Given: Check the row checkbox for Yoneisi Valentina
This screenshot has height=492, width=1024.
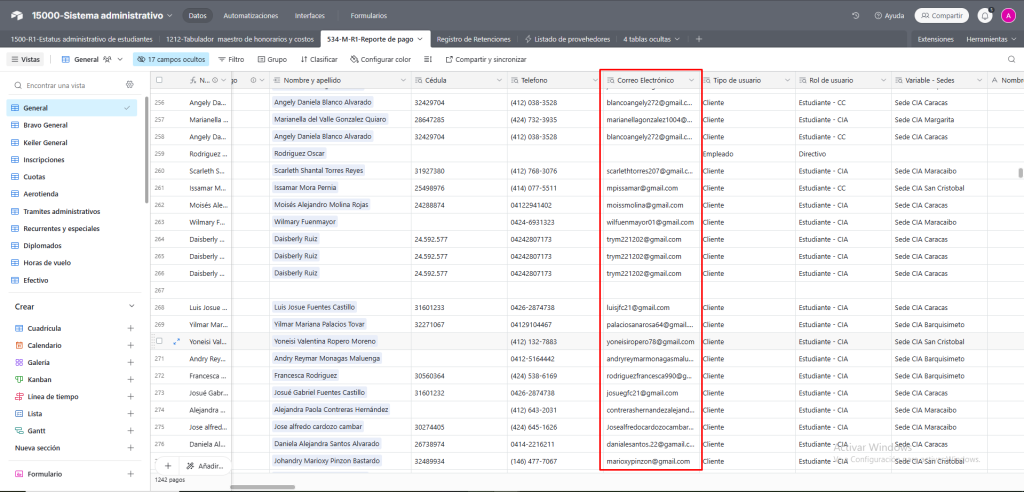Looking at the screenshot, I should 159,341.
